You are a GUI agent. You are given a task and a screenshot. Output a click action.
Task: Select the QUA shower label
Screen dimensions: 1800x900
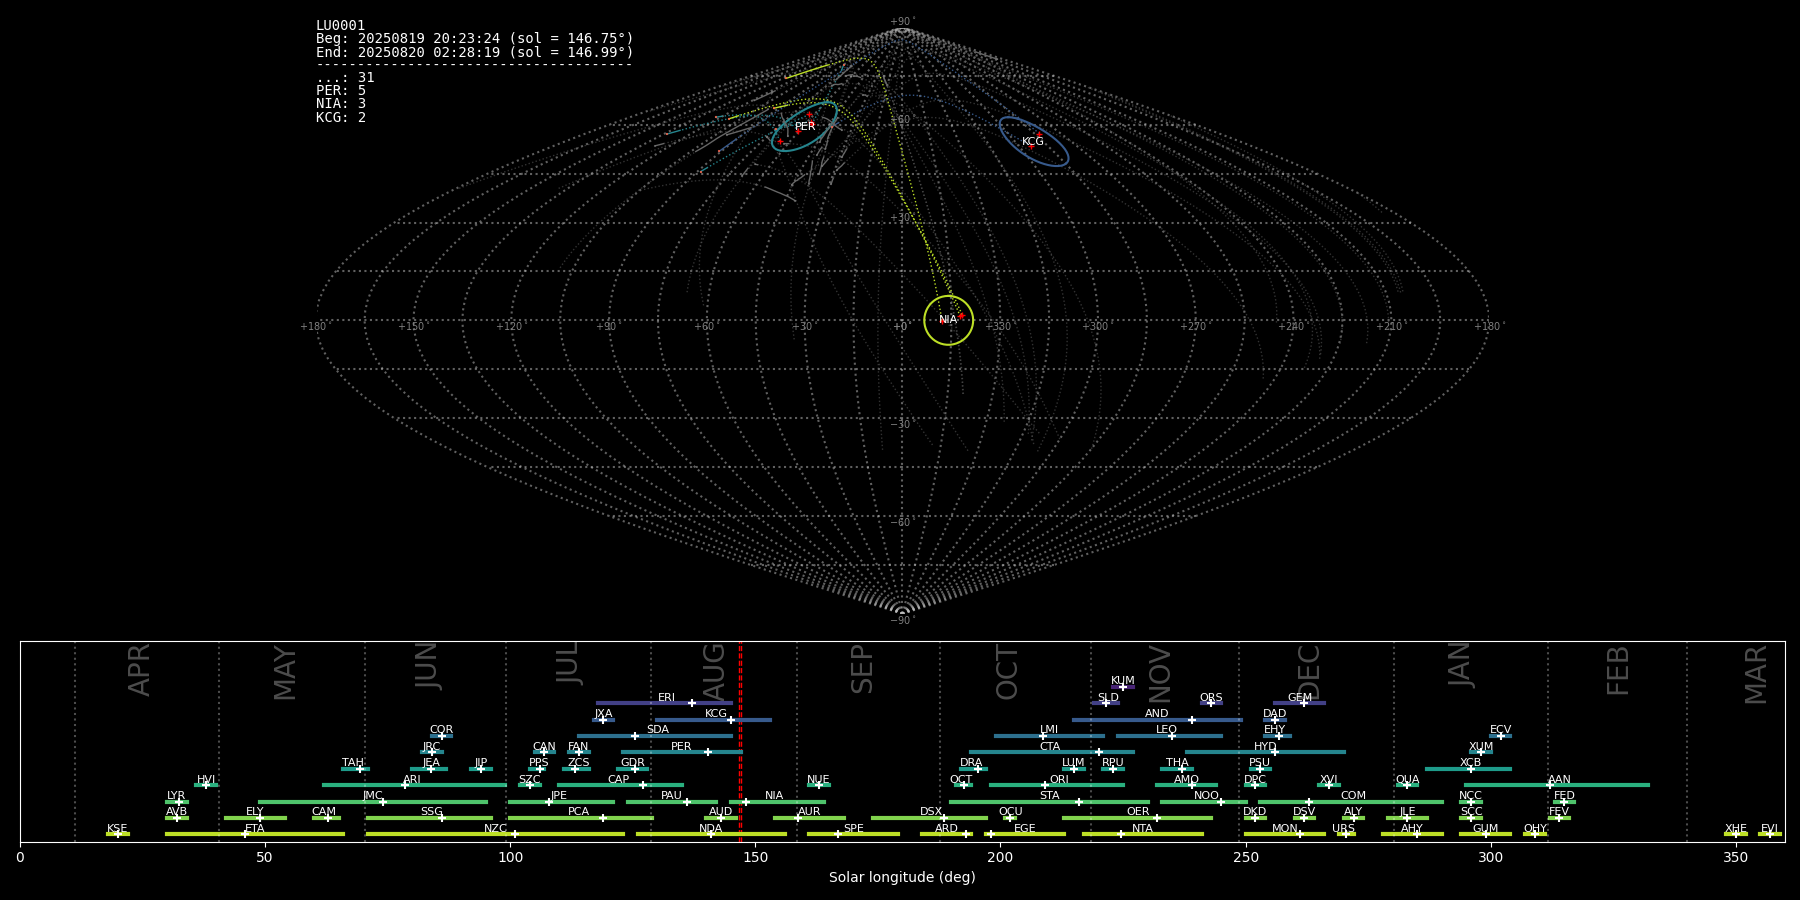1407,780
